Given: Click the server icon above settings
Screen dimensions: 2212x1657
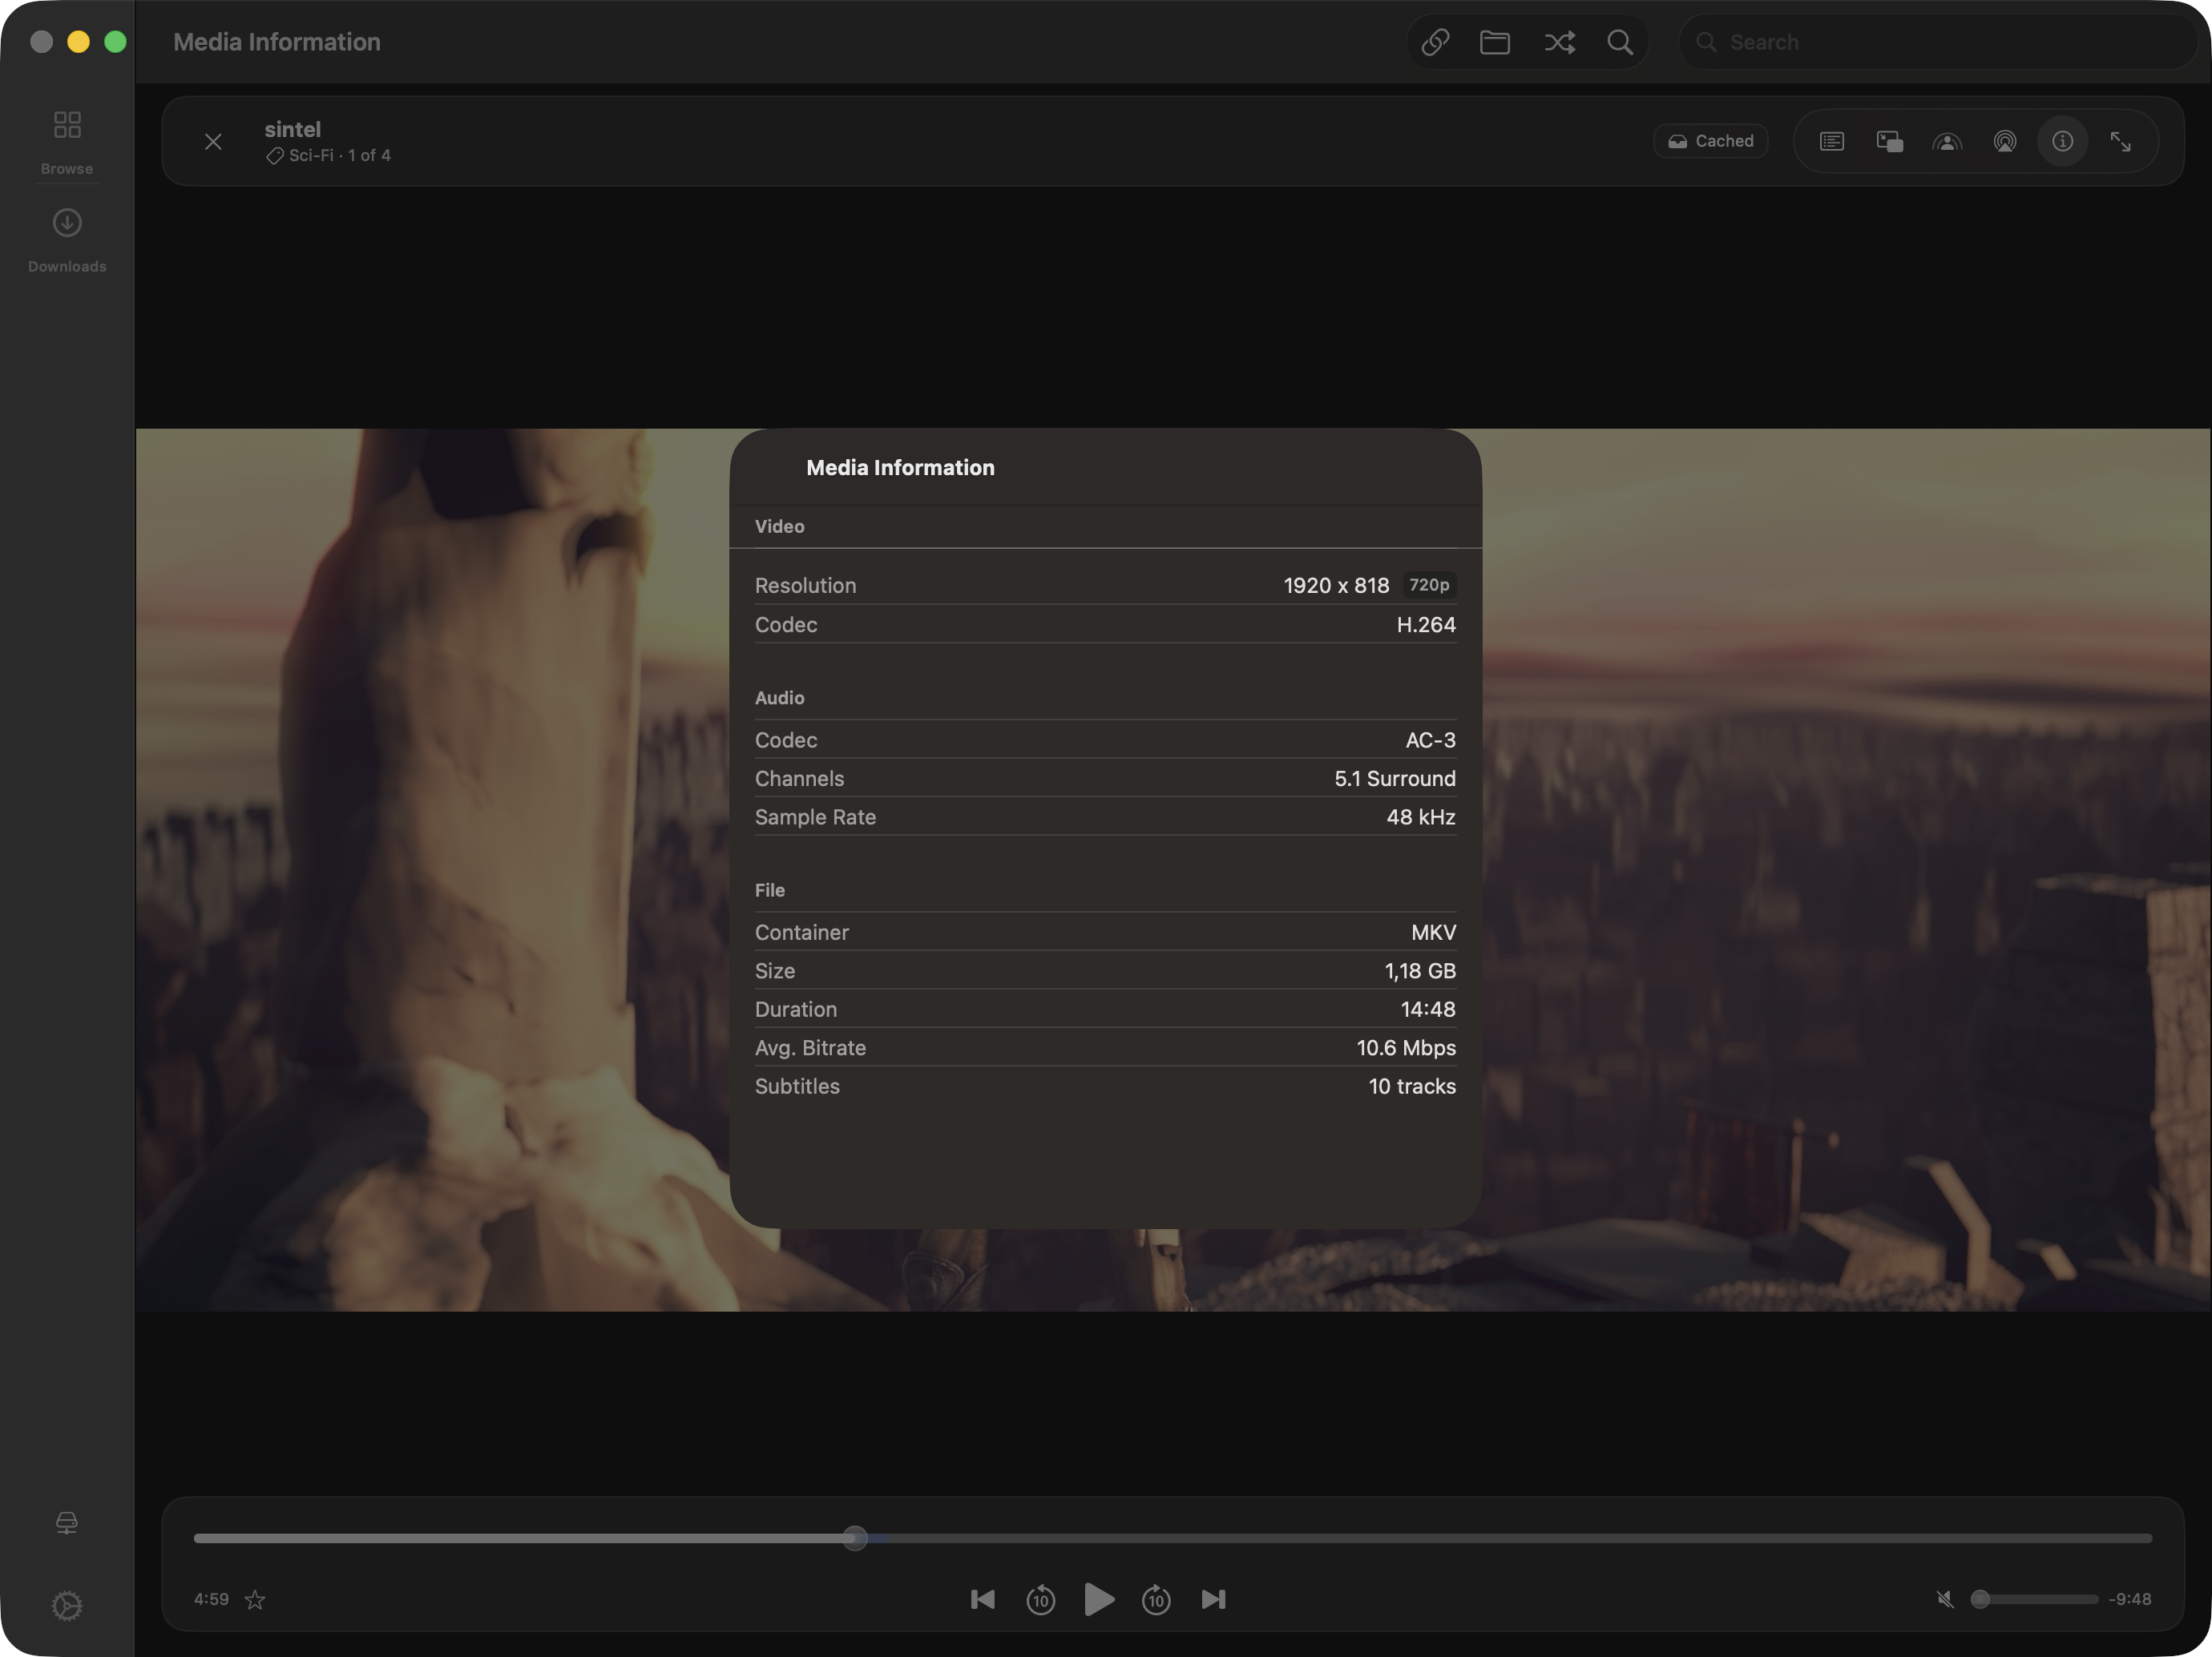Looking at the screenshot, I should [x=67, y=1522].
